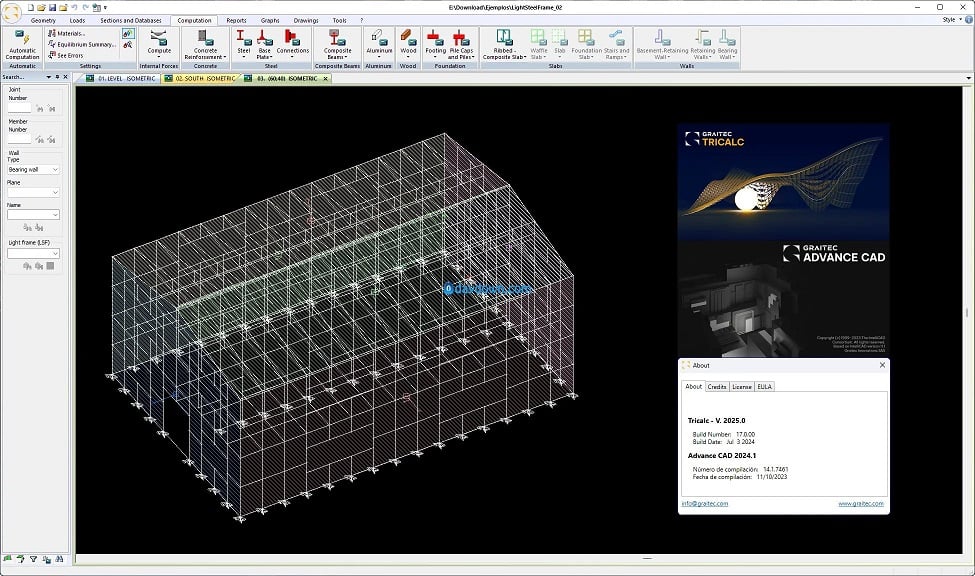
Task: Switch to License tab in About dialog
Action: click(x=742, y=387)
